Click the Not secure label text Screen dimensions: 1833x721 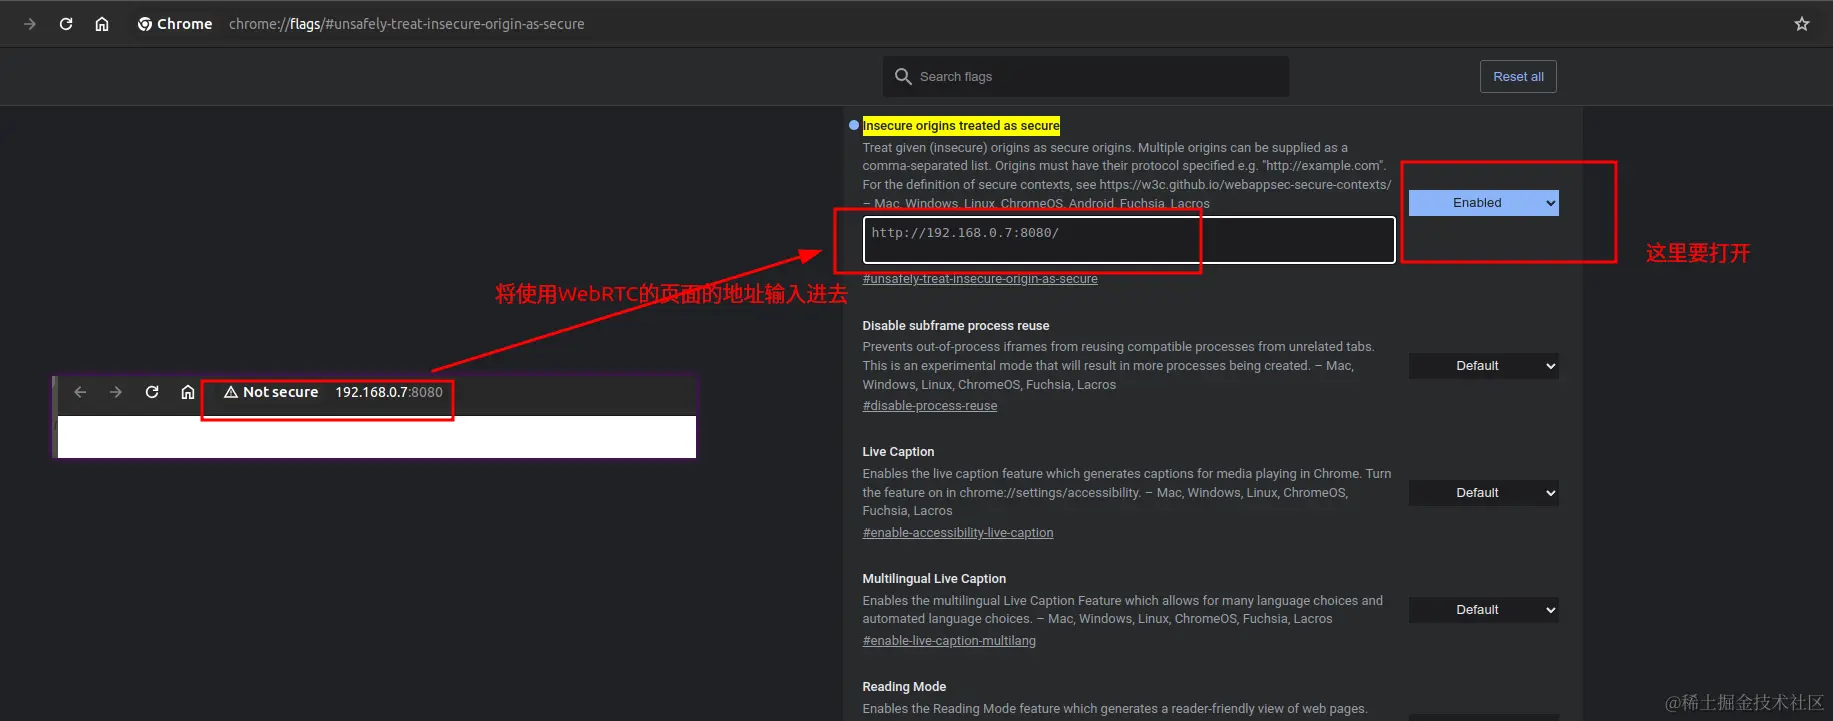click(x=281, y=392)
